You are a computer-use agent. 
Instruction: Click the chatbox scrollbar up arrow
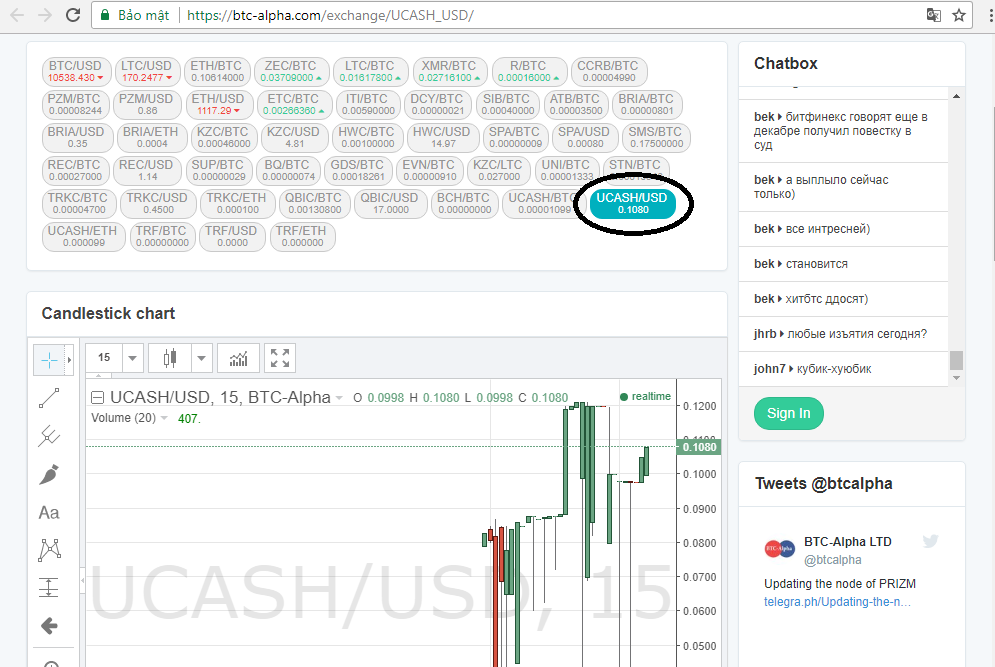956,96
